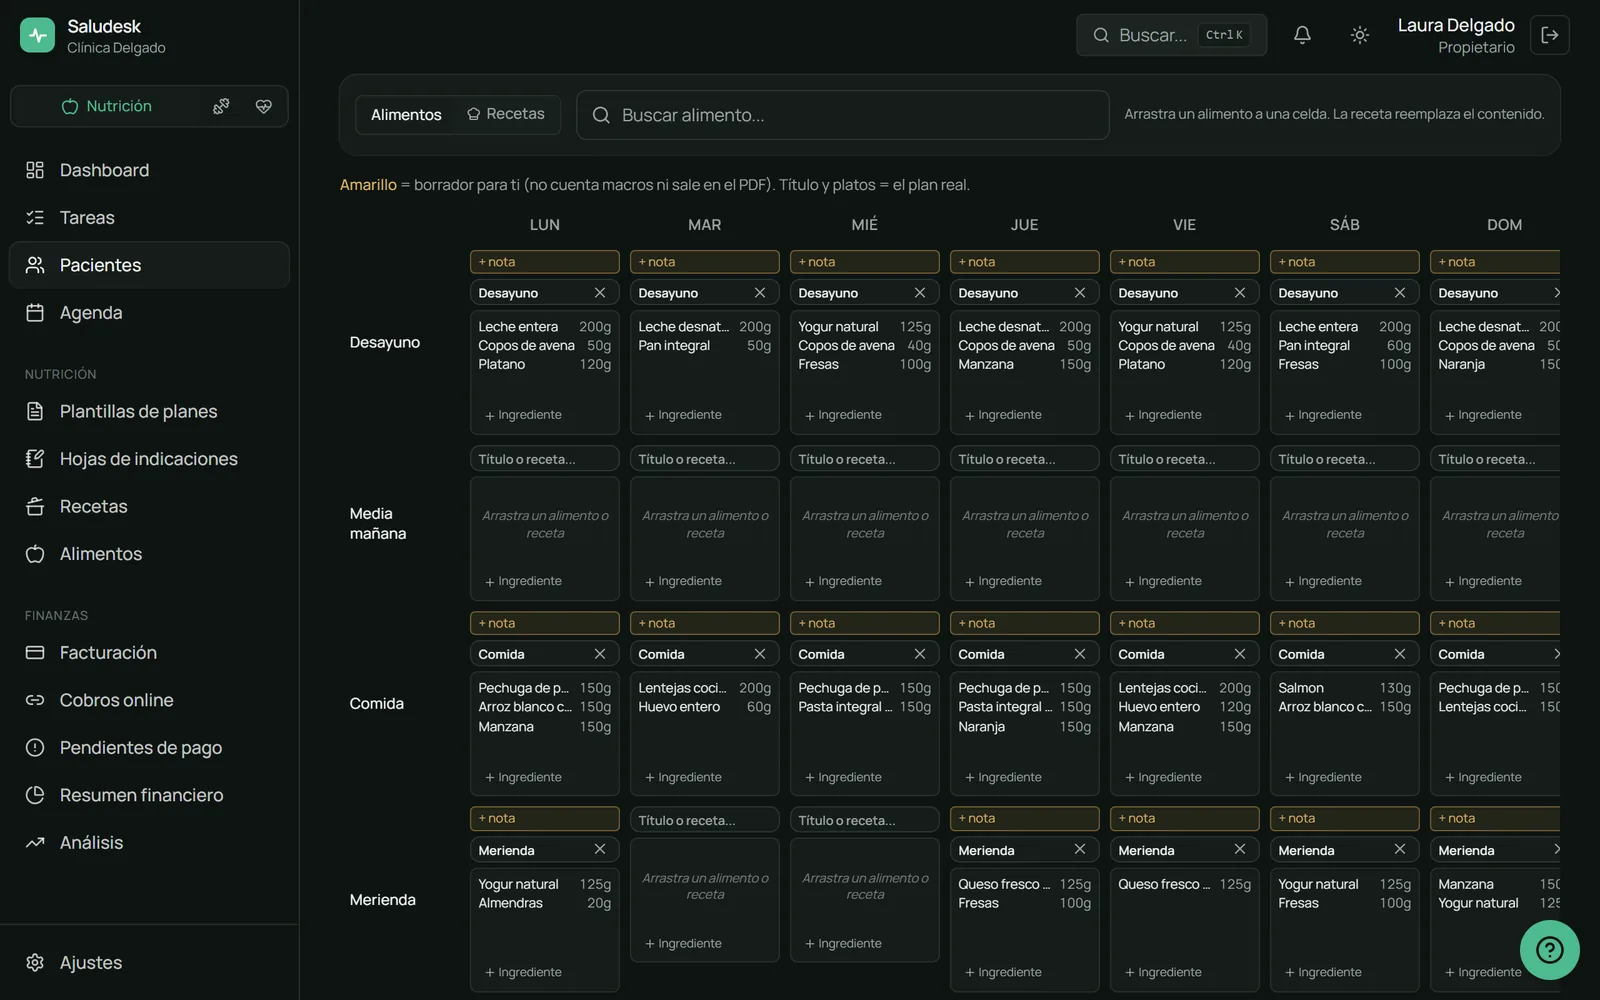Screen dimensions: 1600x1000
Task: Toggle light theme sun icon
Action: tap(1359, 35)
